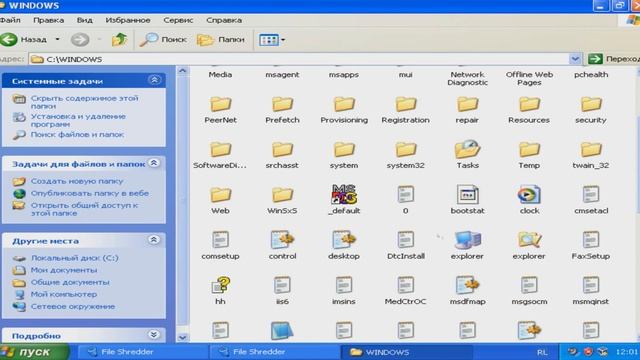Click the left pane scrollbar down arrow
640x360 pixels.
point(182,337)
